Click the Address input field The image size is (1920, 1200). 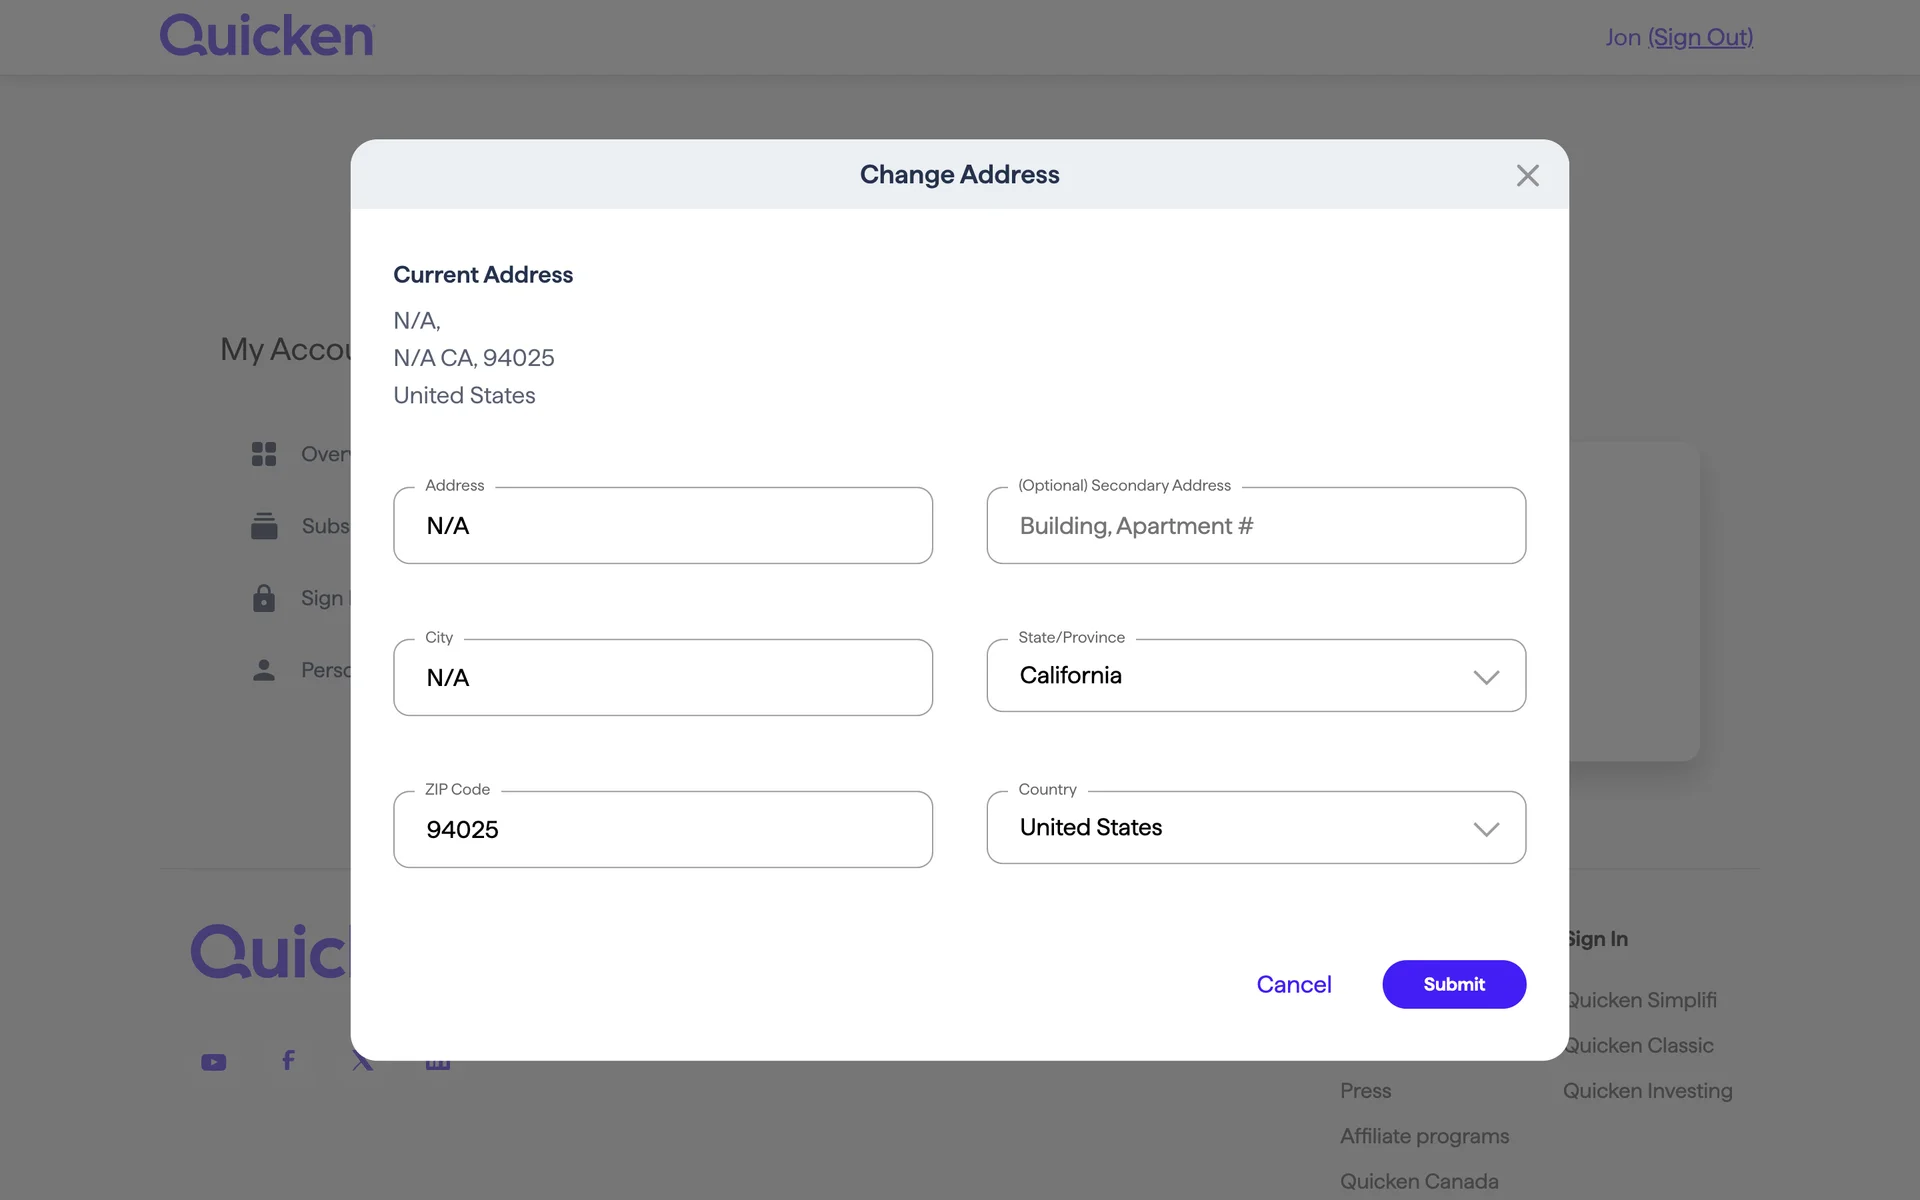pyautogui.click(x=663, y=526)
